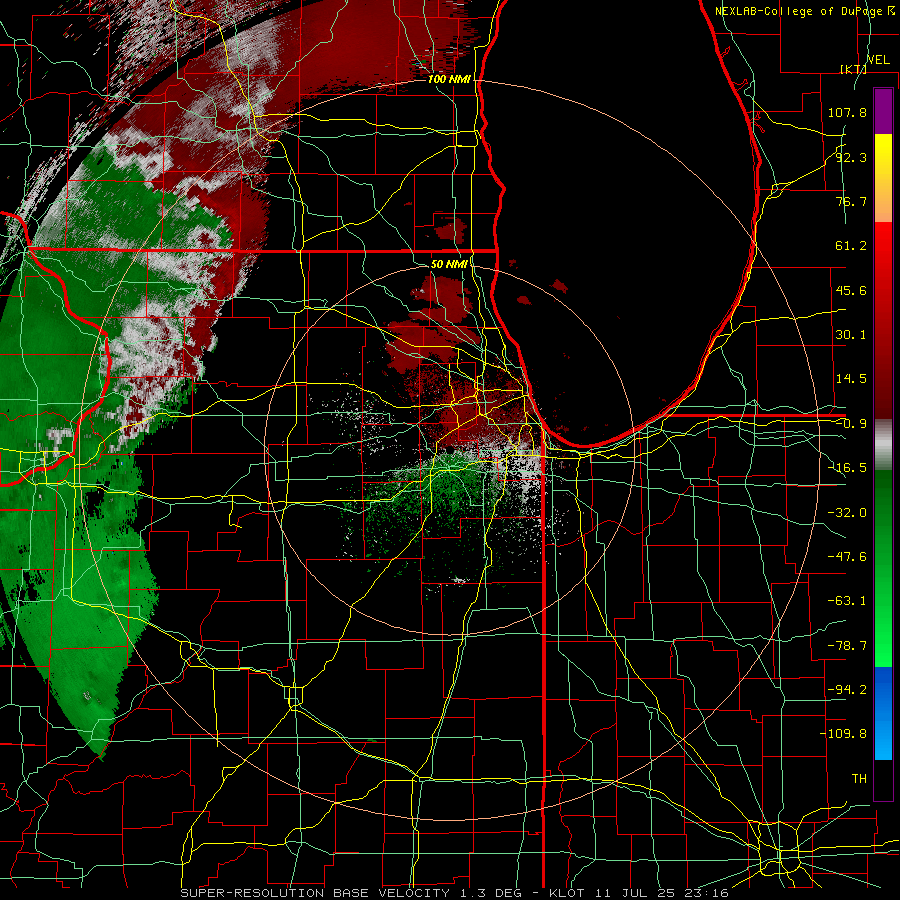Click the 61.2 velocity scale value

[851, 246]
